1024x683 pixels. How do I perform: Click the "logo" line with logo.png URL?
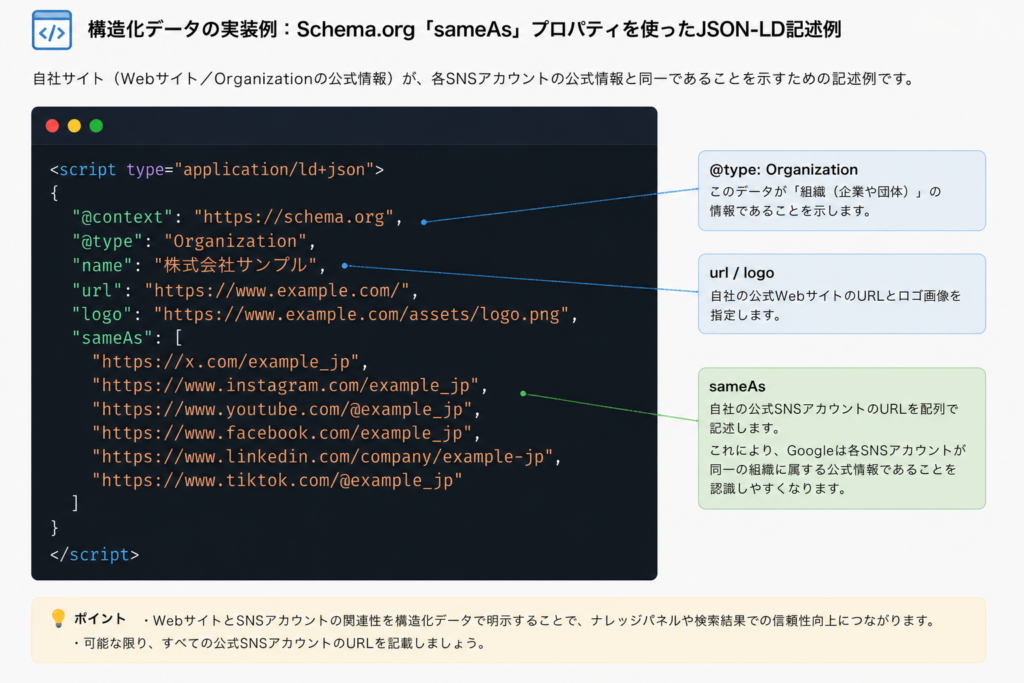pos(325,315)
